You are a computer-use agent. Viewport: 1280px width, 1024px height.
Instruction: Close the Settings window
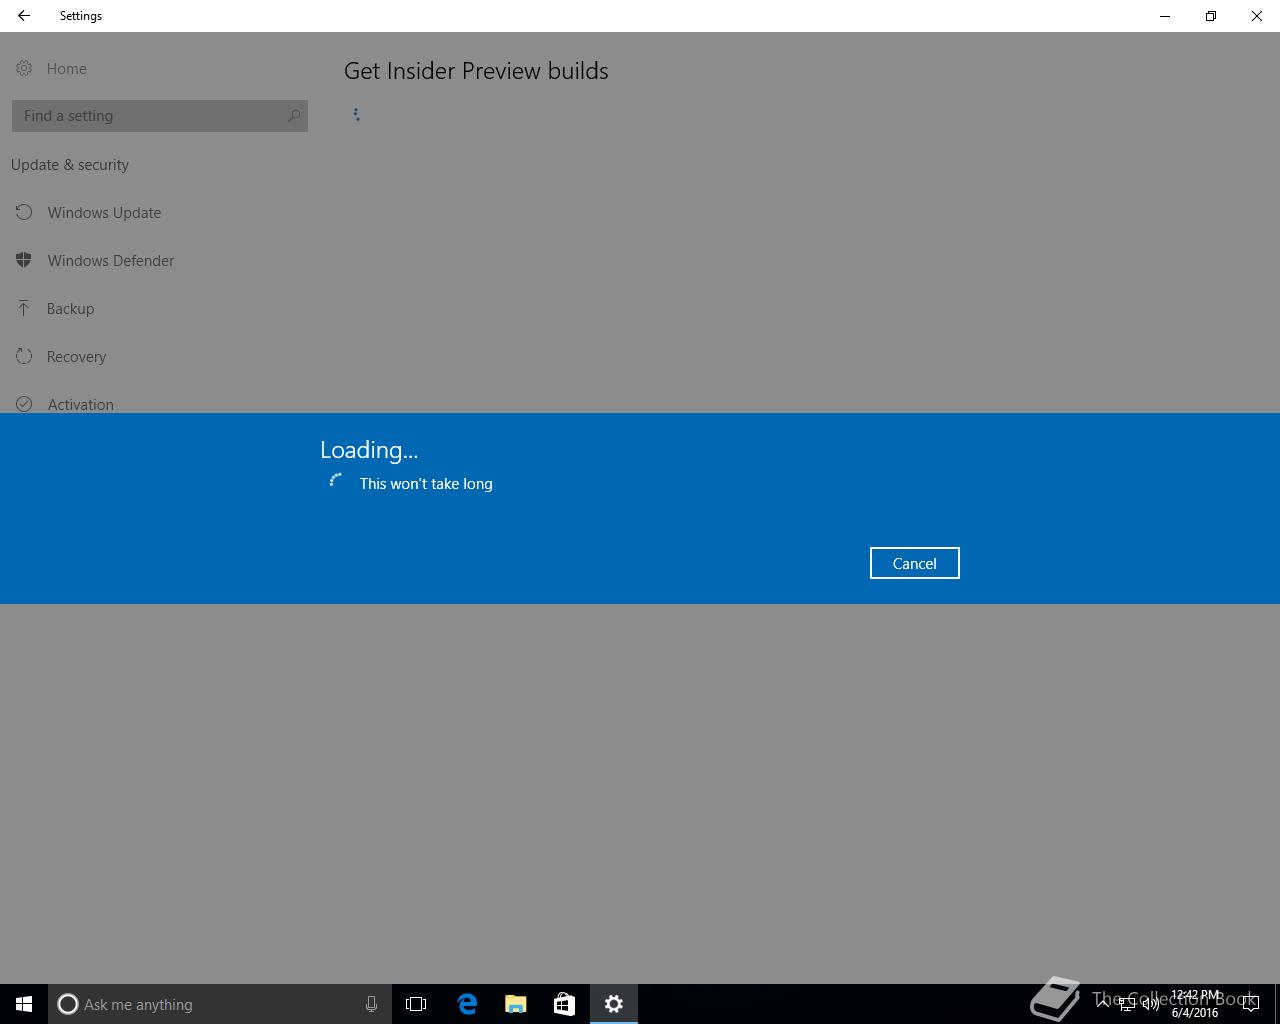coord(1257,16)
